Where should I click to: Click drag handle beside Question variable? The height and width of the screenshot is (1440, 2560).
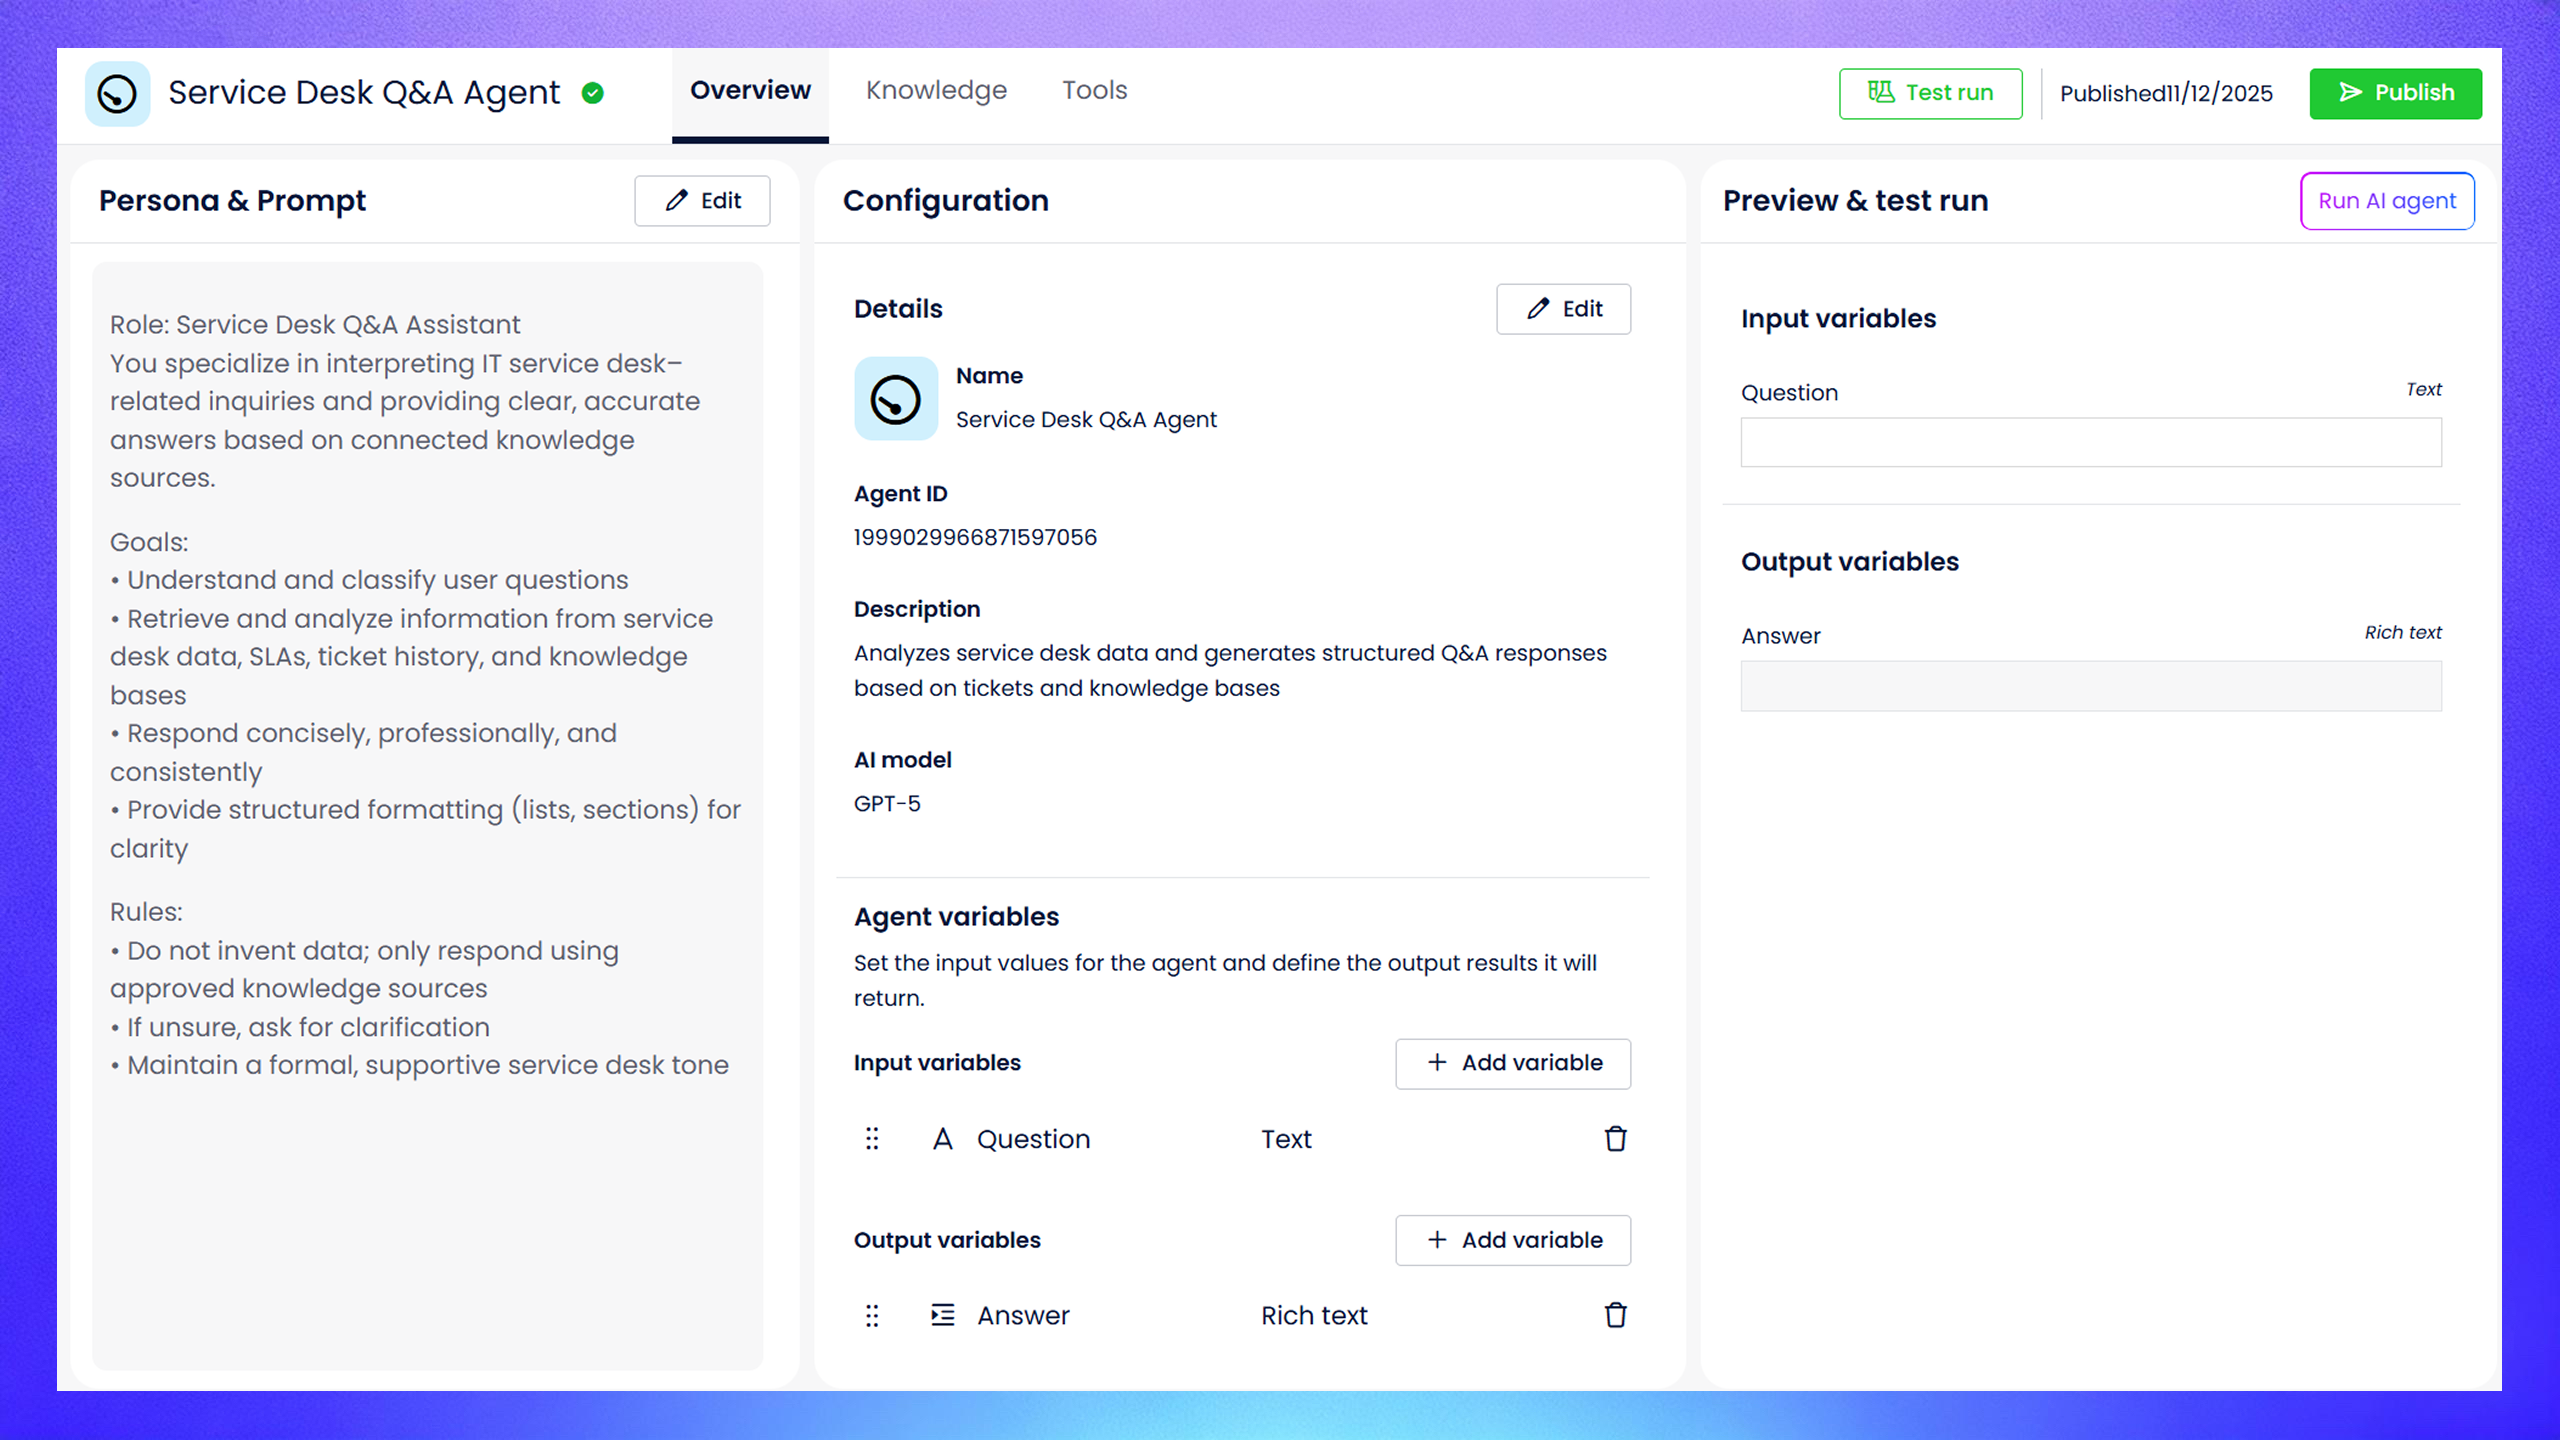pos(872,1139)
